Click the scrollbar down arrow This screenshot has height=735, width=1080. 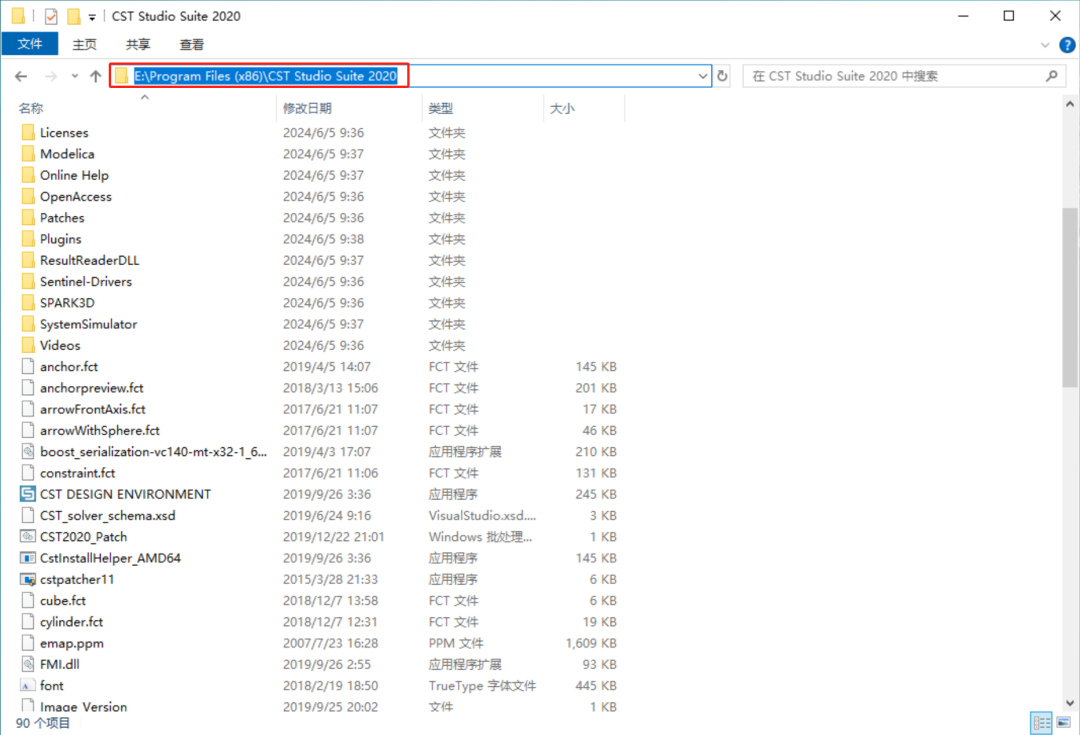(x=1070, y=703)
